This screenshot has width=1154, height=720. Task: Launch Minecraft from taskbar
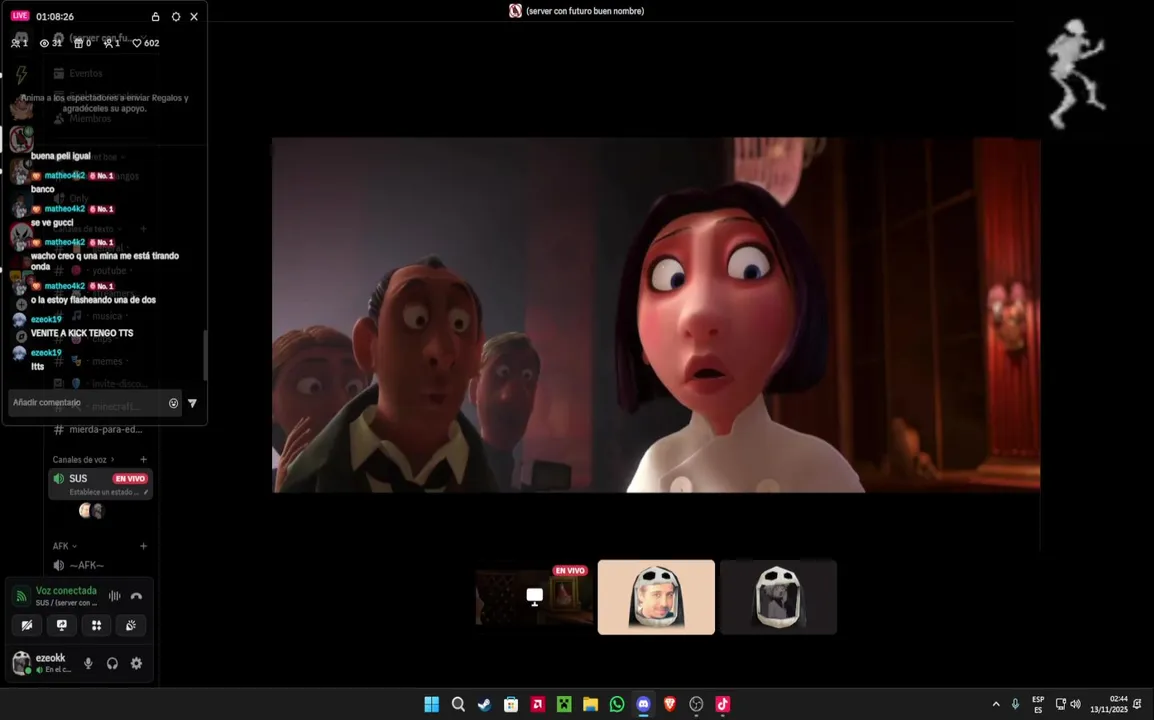[564, 705]
